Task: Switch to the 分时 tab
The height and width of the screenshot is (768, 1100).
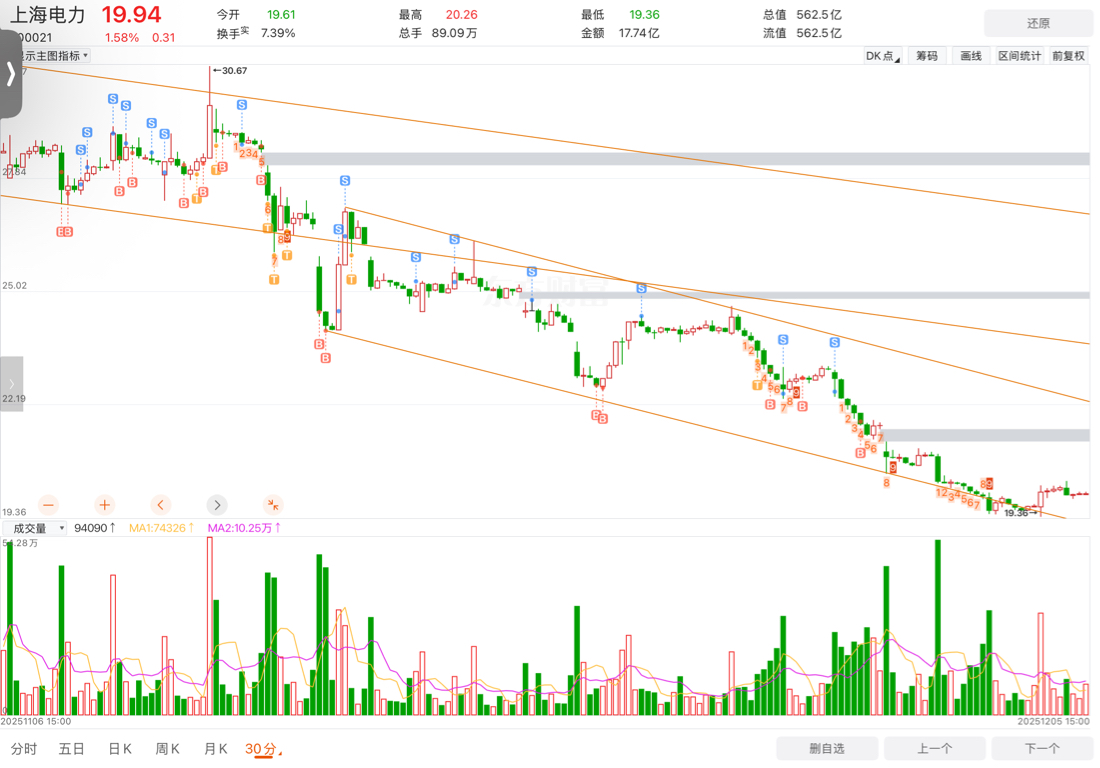Action: pyautogui.click(x=24, y=749)
